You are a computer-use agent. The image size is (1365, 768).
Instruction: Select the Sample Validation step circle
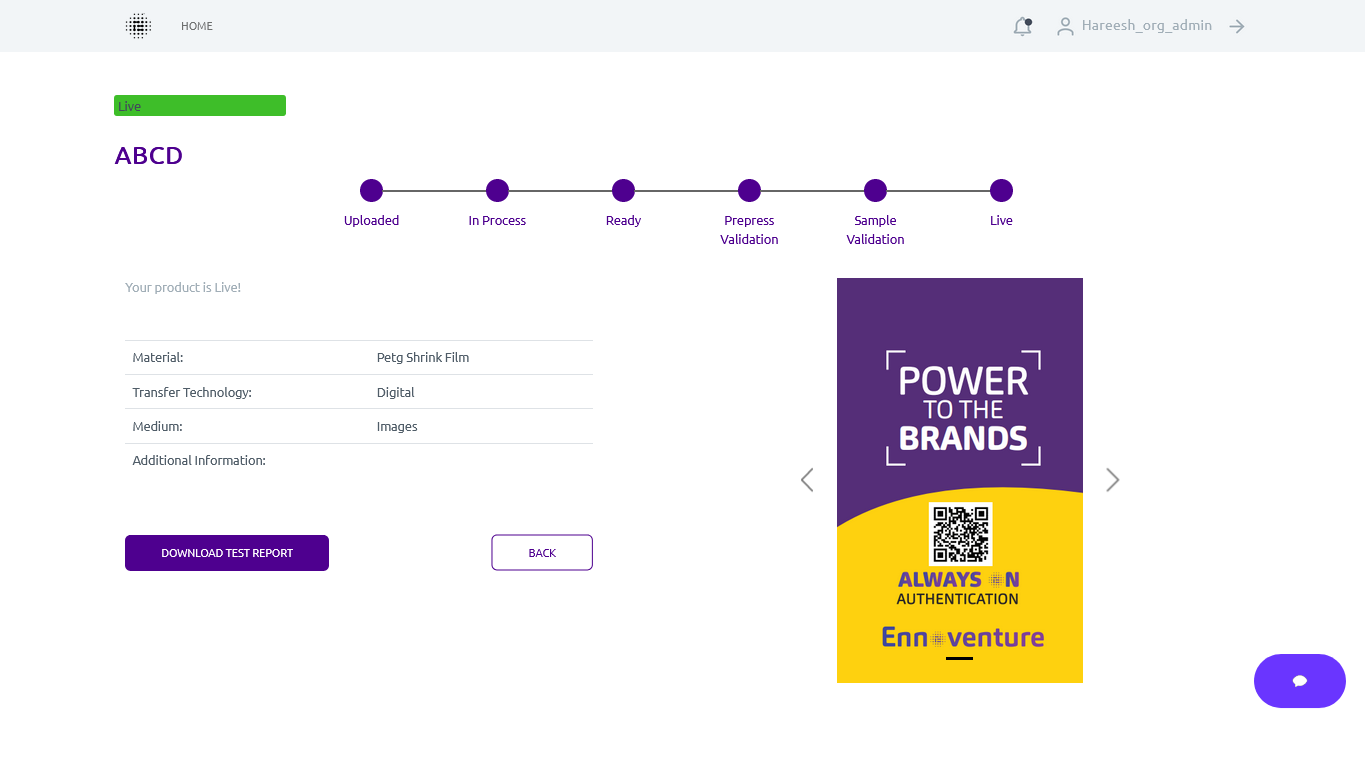coord(875,191)
